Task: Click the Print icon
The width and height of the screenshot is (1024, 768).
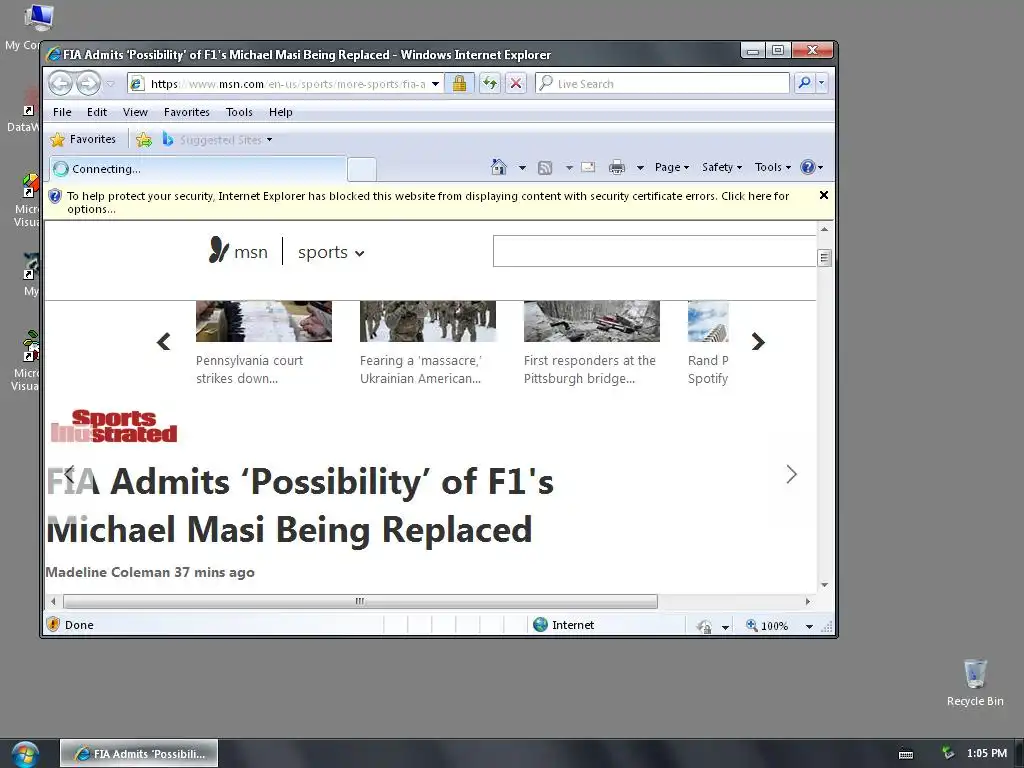Action: (616, 168)
